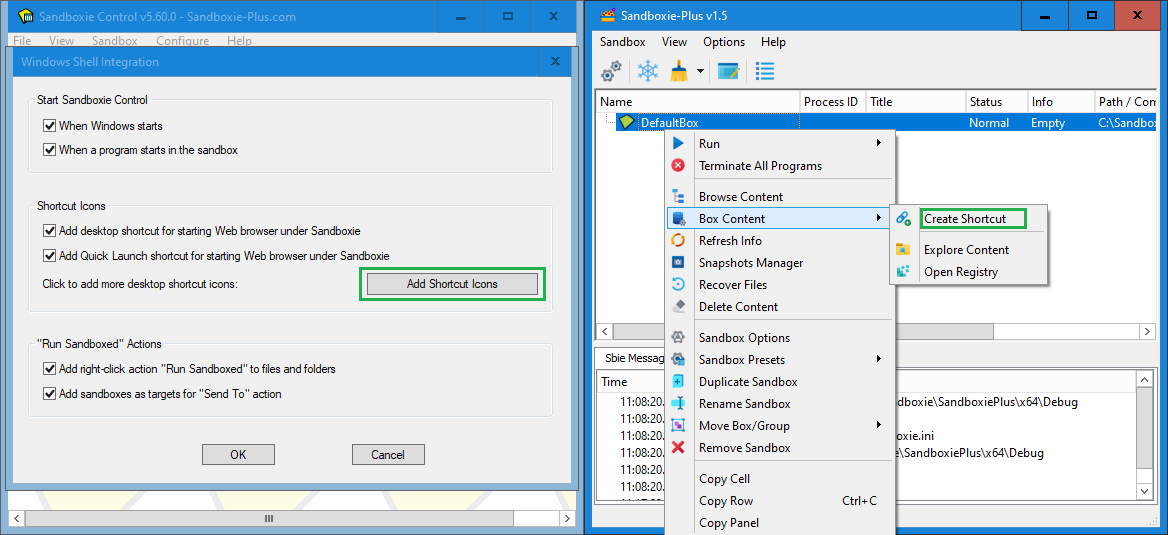Toggle "When a program starts in the sandbox"

(49, 150)
